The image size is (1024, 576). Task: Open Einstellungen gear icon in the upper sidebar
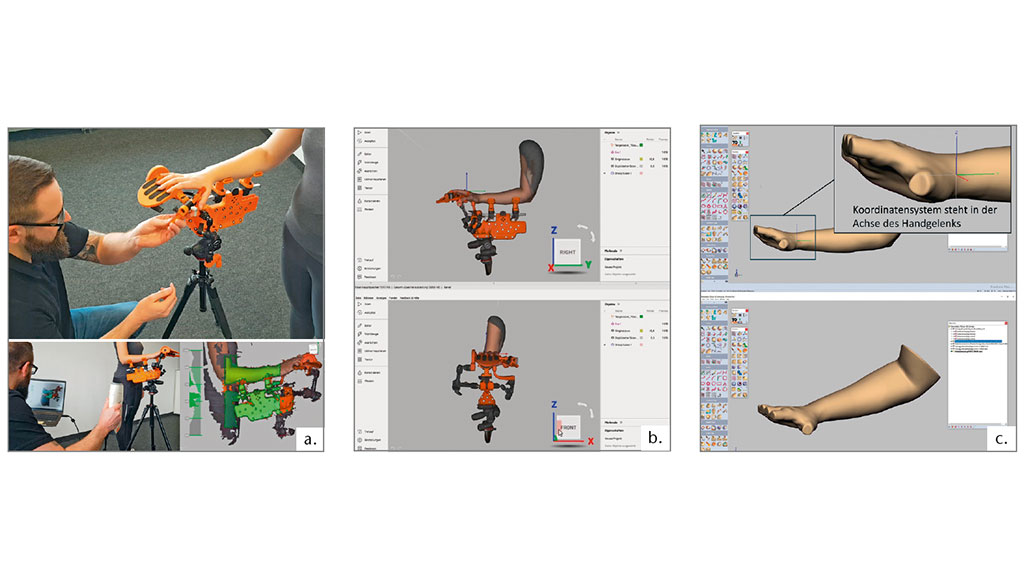(360, 268)
